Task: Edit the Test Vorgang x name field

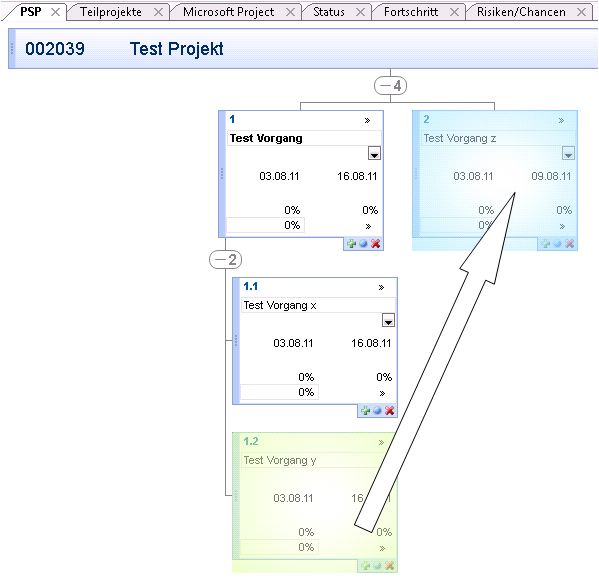Action: click(x=318, y=305)
